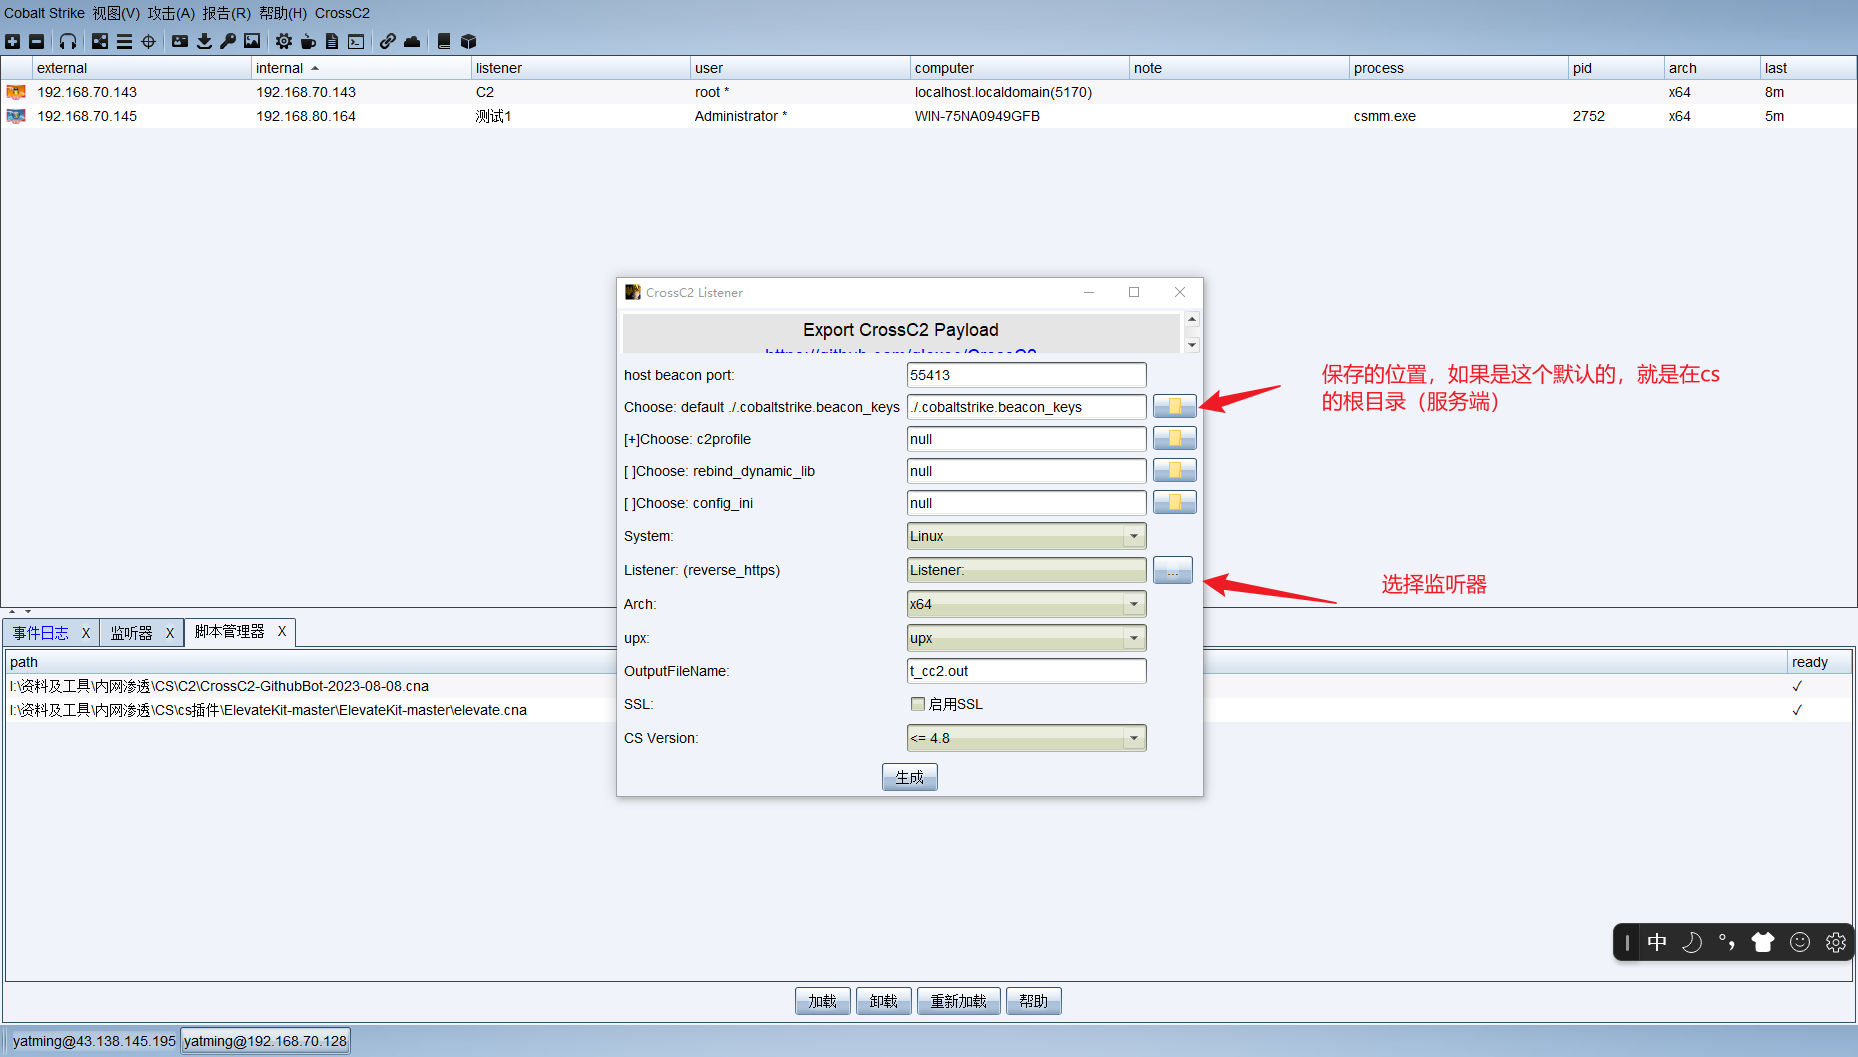The width and height of the screenshot is (1858, 1057).
Task: Switch input method Chinese/English 中 indicator
Action: (1657, 942)
